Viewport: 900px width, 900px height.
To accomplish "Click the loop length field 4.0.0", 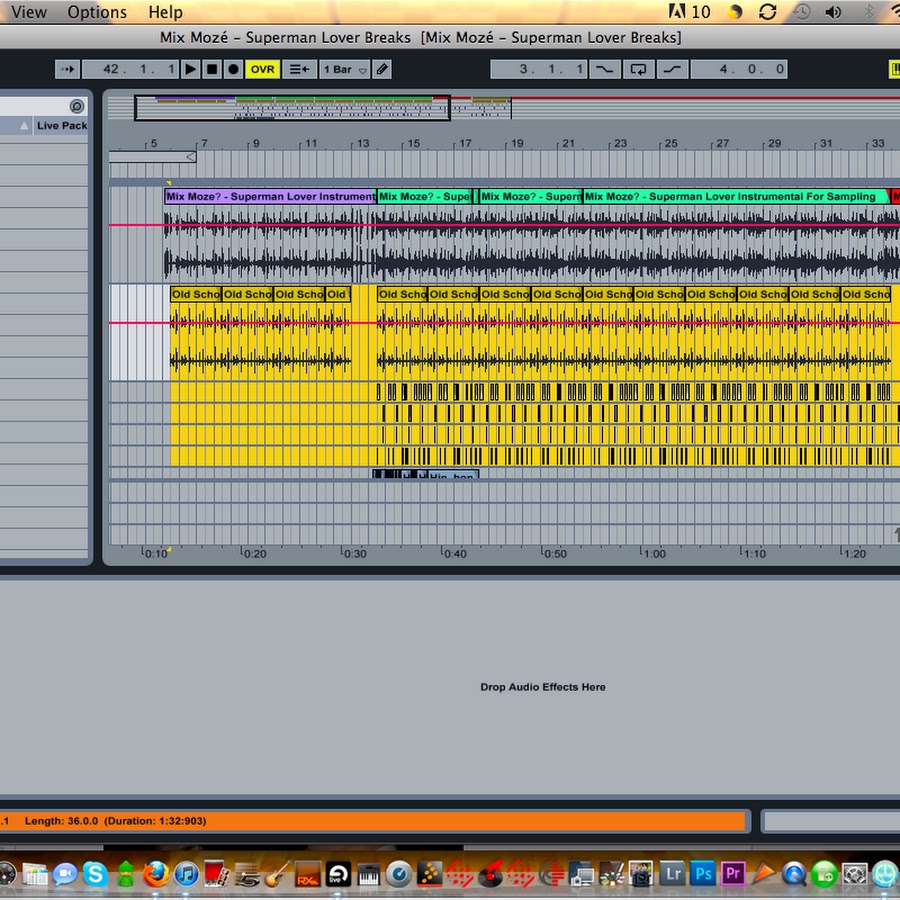I will (x=739, y=69).
